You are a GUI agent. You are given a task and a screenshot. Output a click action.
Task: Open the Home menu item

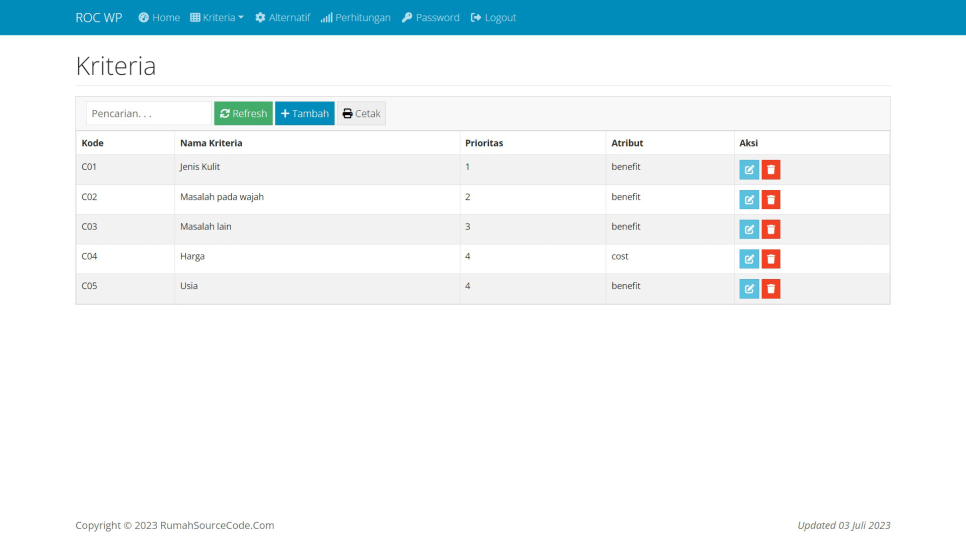[x=159, y=18]
